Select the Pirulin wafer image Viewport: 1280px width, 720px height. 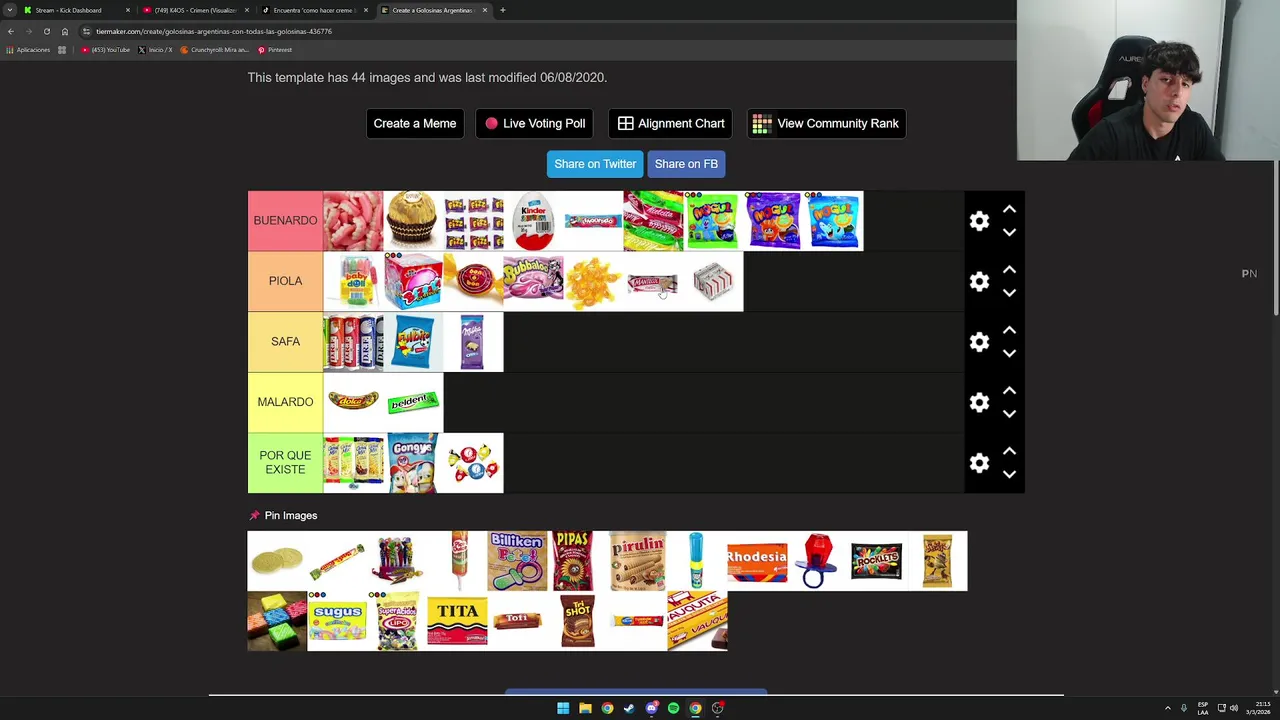click(637, 561)
